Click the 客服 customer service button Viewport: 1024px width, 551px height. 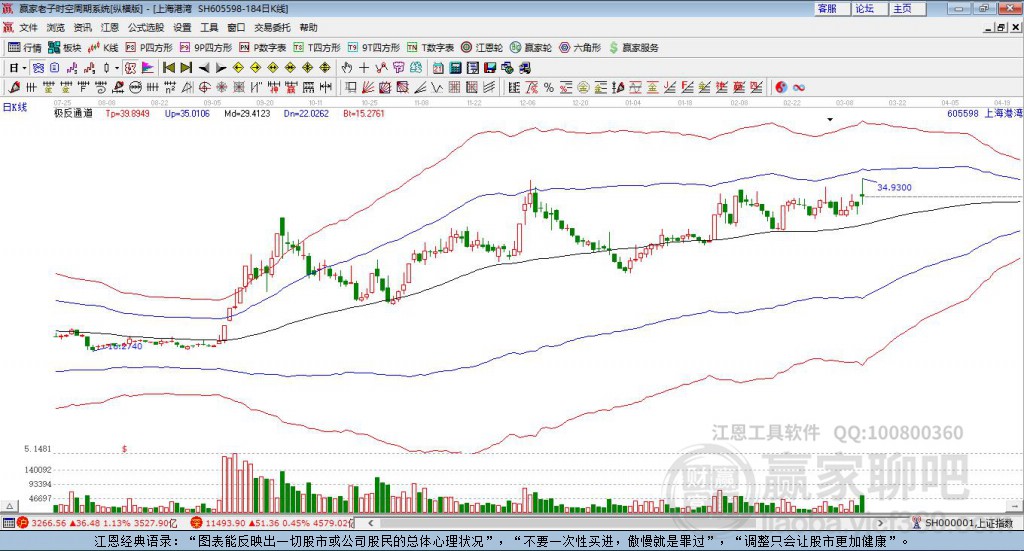(831, 8)
